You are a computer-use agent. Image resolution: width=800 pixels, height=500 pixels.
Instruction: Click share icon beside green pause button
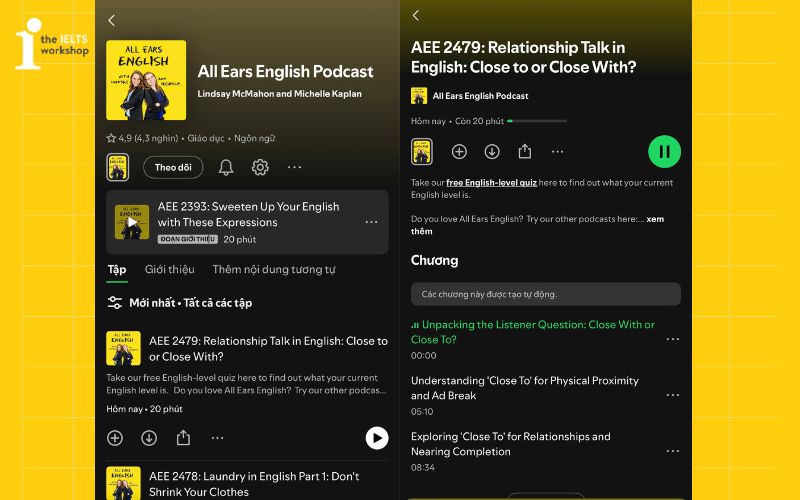(524, 152)
